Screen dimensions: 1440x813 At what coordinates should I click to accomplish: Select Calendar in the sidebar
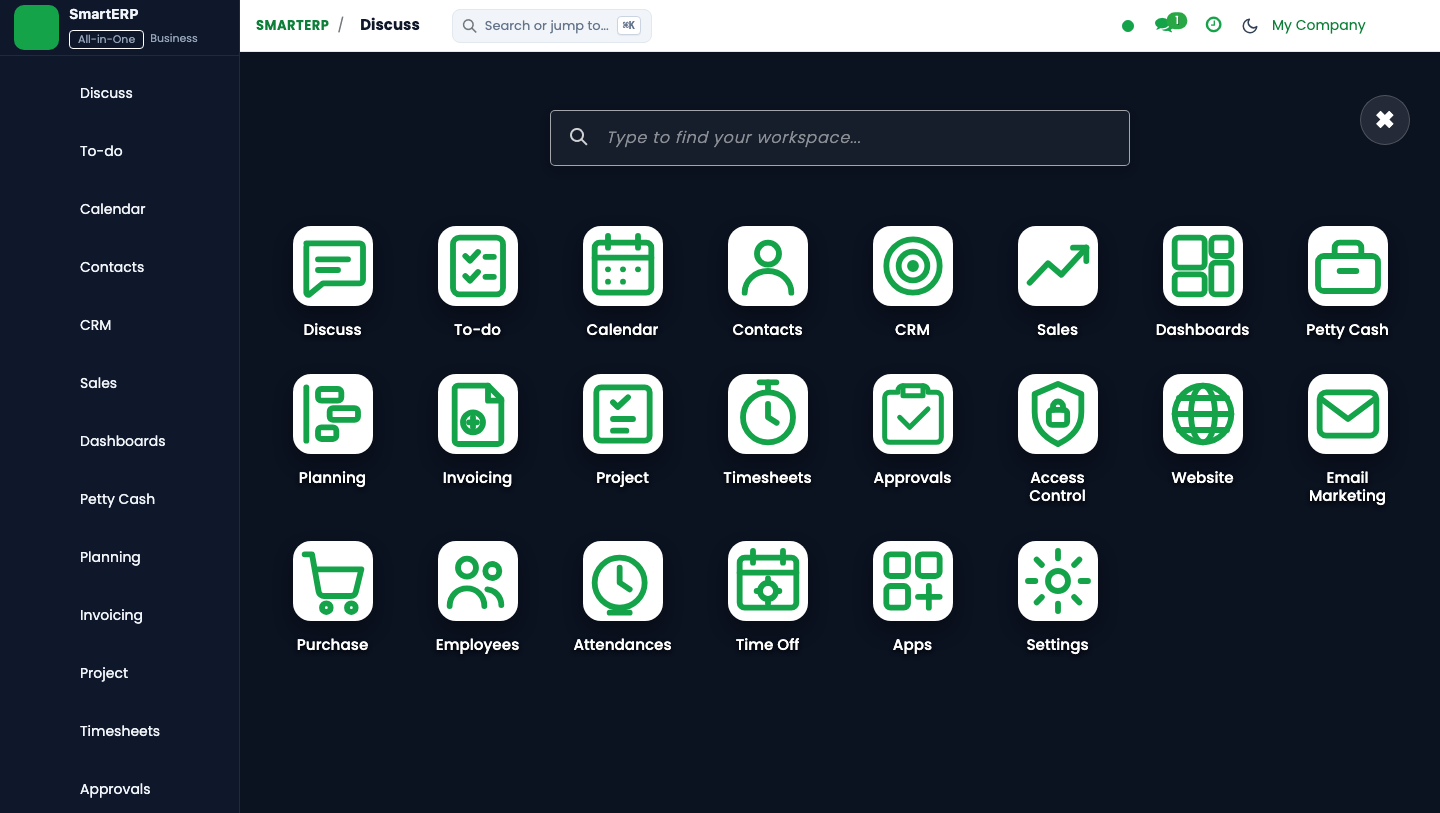pos(113,209)
